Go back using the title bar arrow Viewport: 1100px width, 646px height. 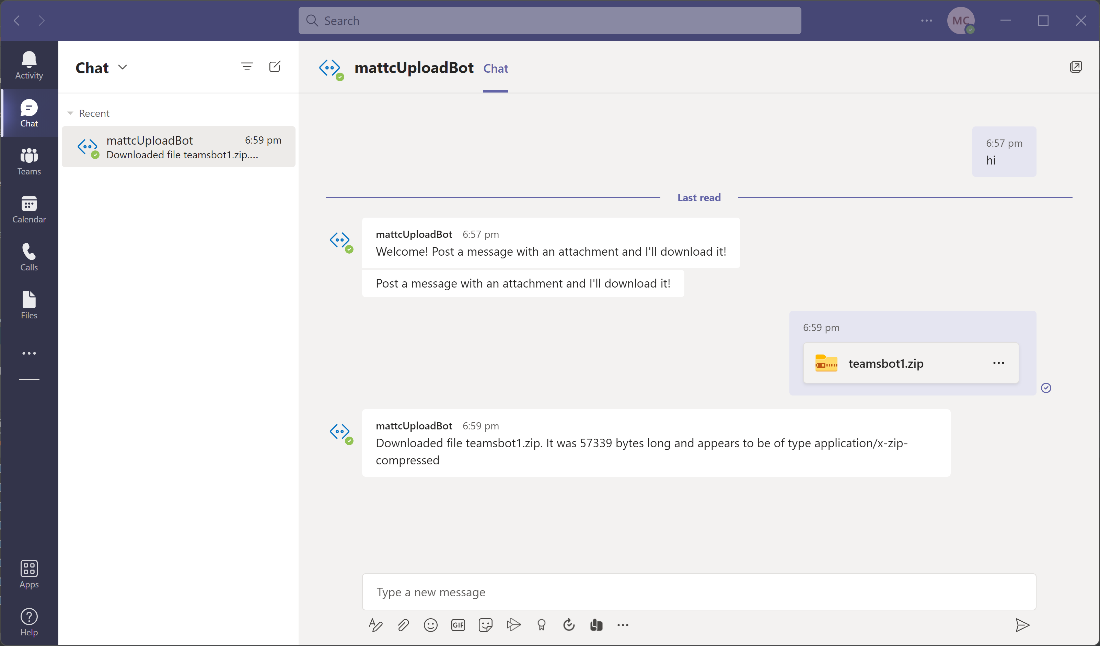17,21
